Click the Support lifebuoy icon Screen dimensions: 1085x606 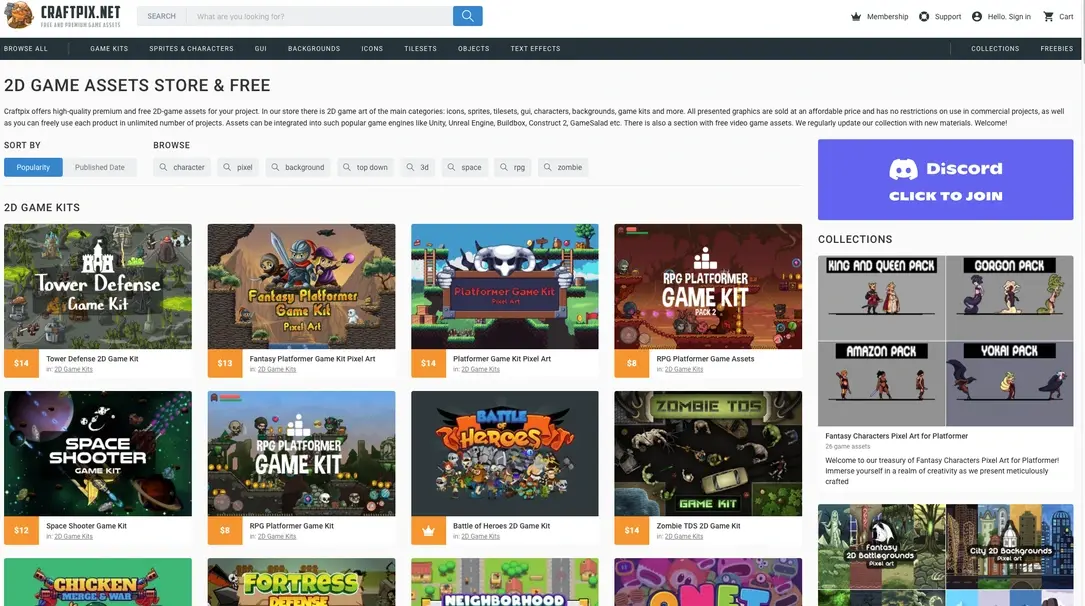coord(924,17)
